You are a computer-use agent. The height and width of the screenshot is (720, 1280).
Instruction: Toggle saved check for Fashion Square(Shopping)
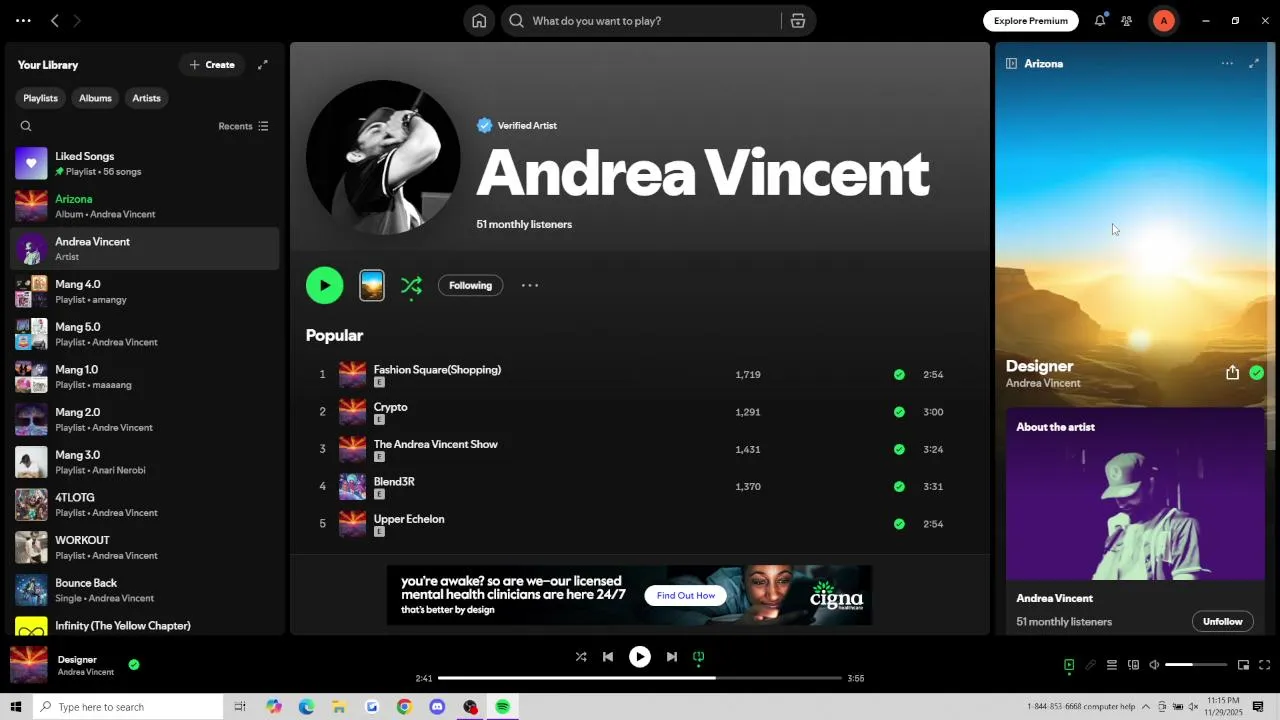(x=899, y=375)
